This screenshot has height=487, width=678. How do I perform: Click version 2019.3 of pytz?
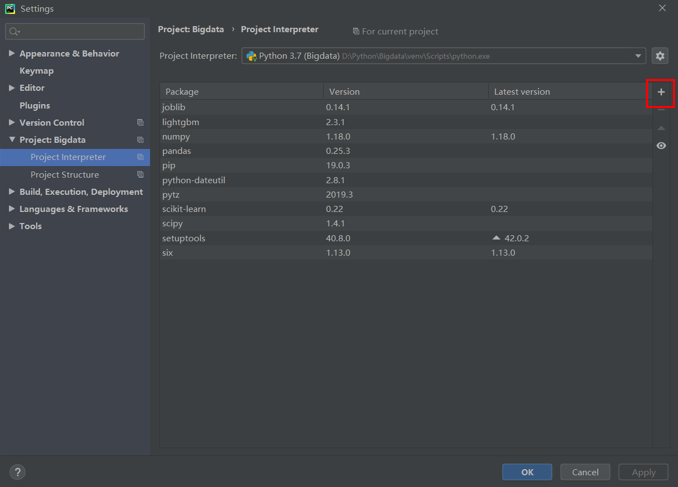[x=339, y=195]
